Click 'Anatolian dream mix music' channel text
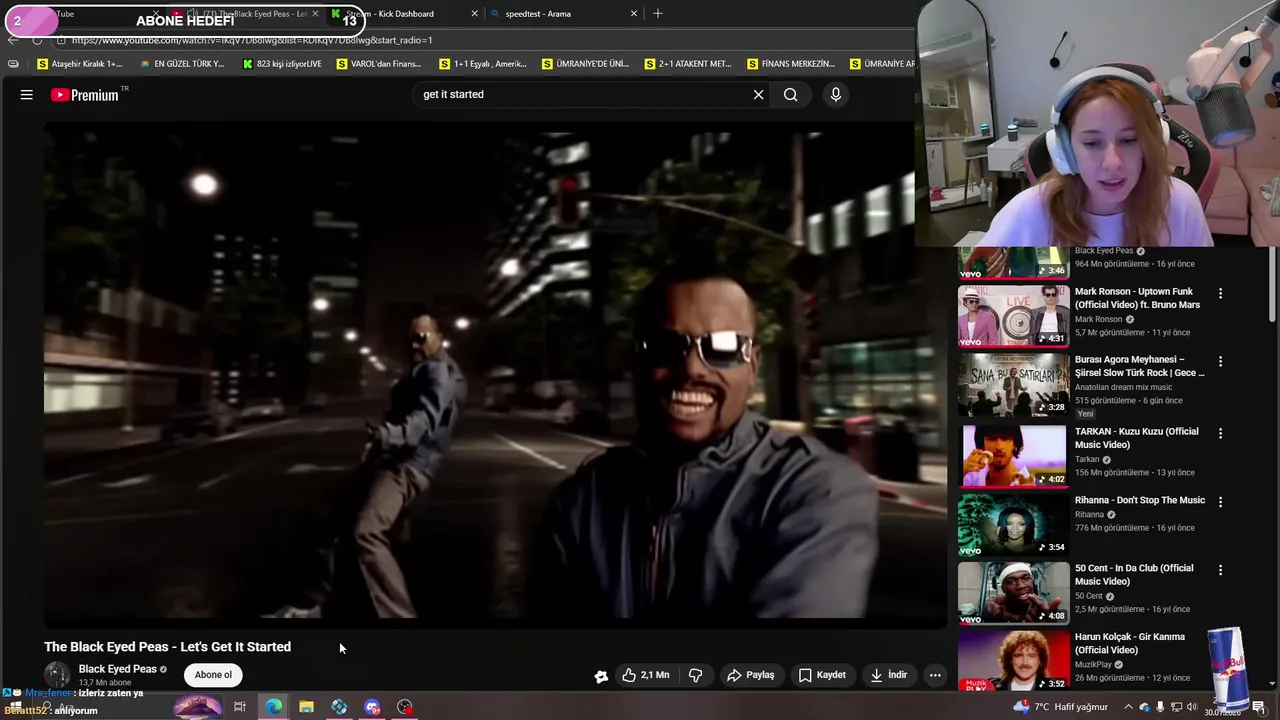 pos(1123,387)
